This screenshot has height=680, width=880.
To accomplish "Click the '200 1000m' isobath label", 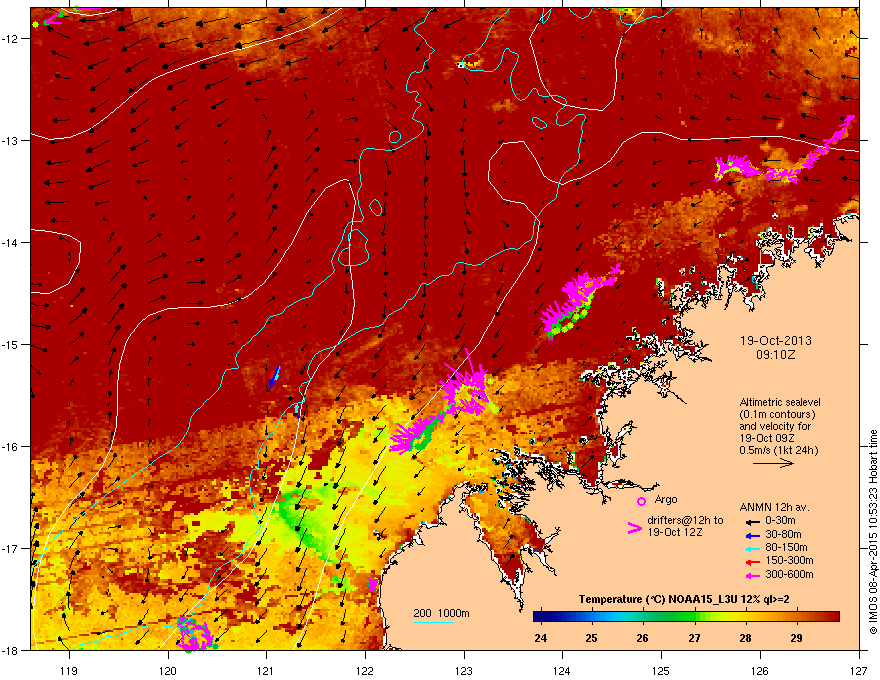I will pyautogui.click(x=441, y=613).
